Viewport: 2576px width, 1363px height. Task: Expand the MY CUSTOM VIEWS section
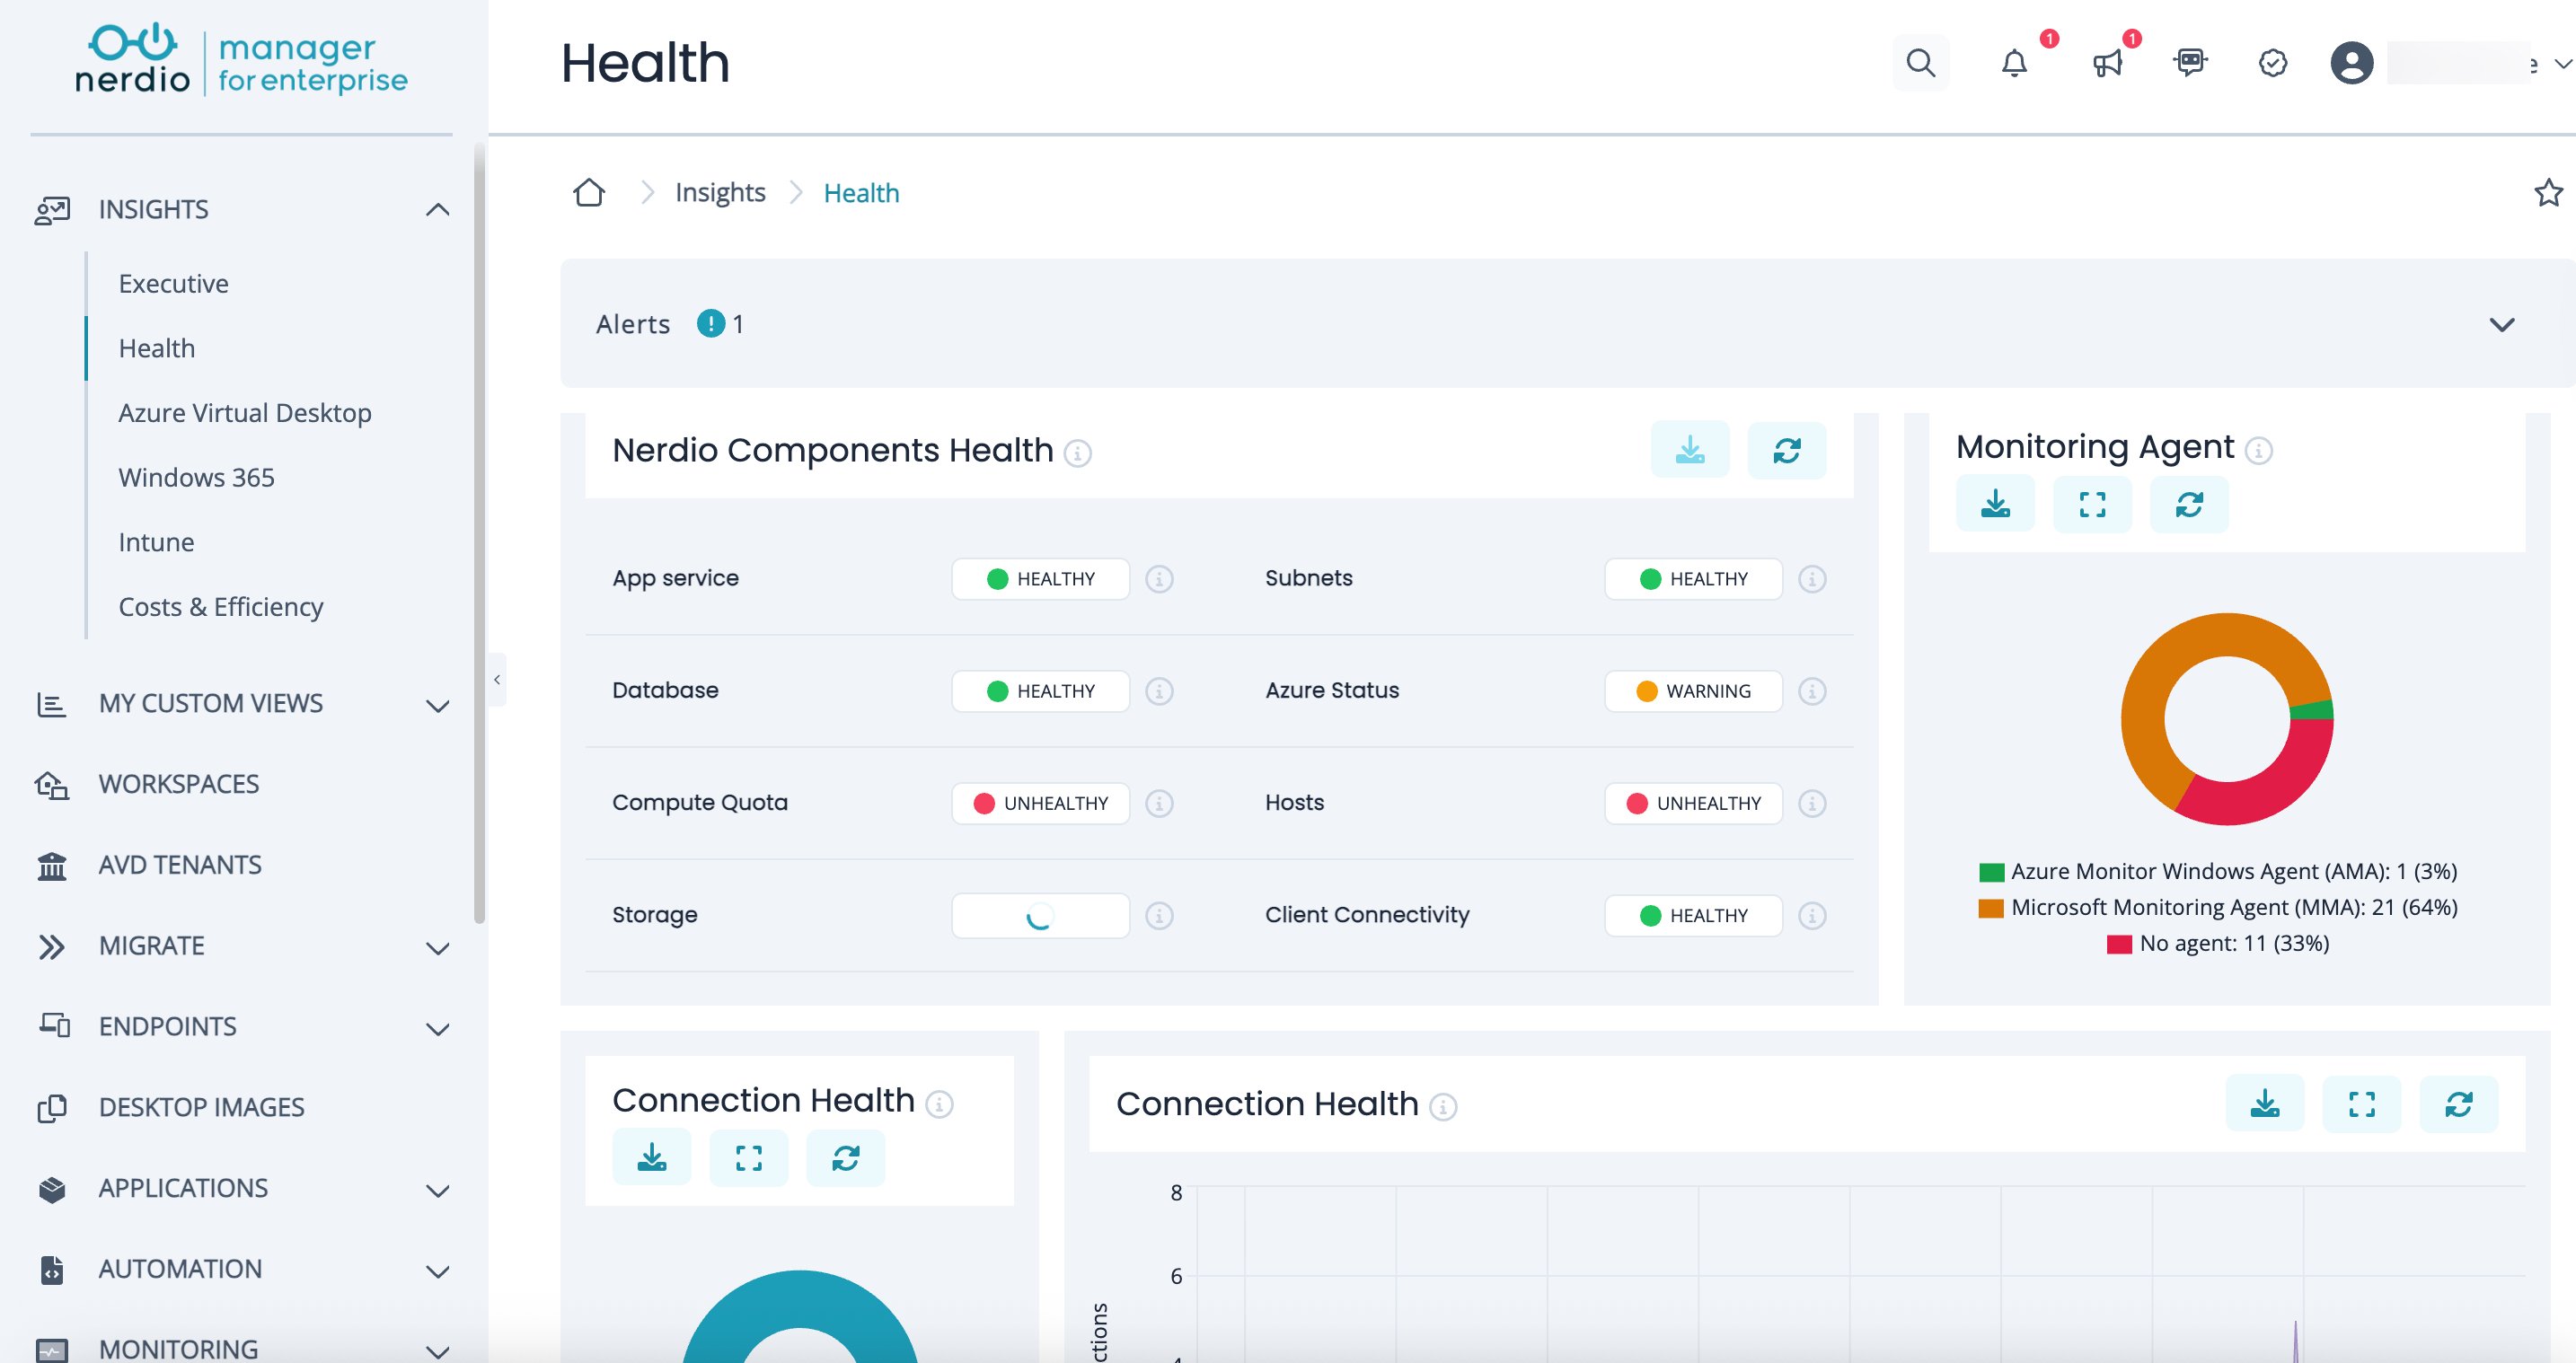point(437,705)
